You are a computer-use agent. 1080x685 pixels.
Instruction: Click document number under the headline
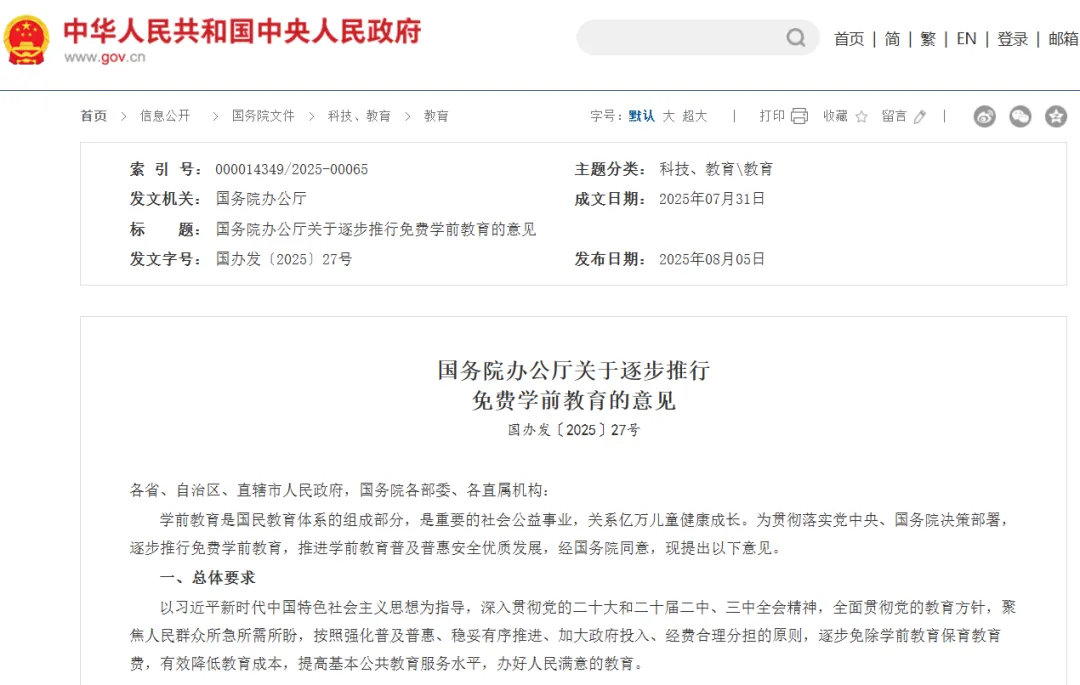pos(574,430)
